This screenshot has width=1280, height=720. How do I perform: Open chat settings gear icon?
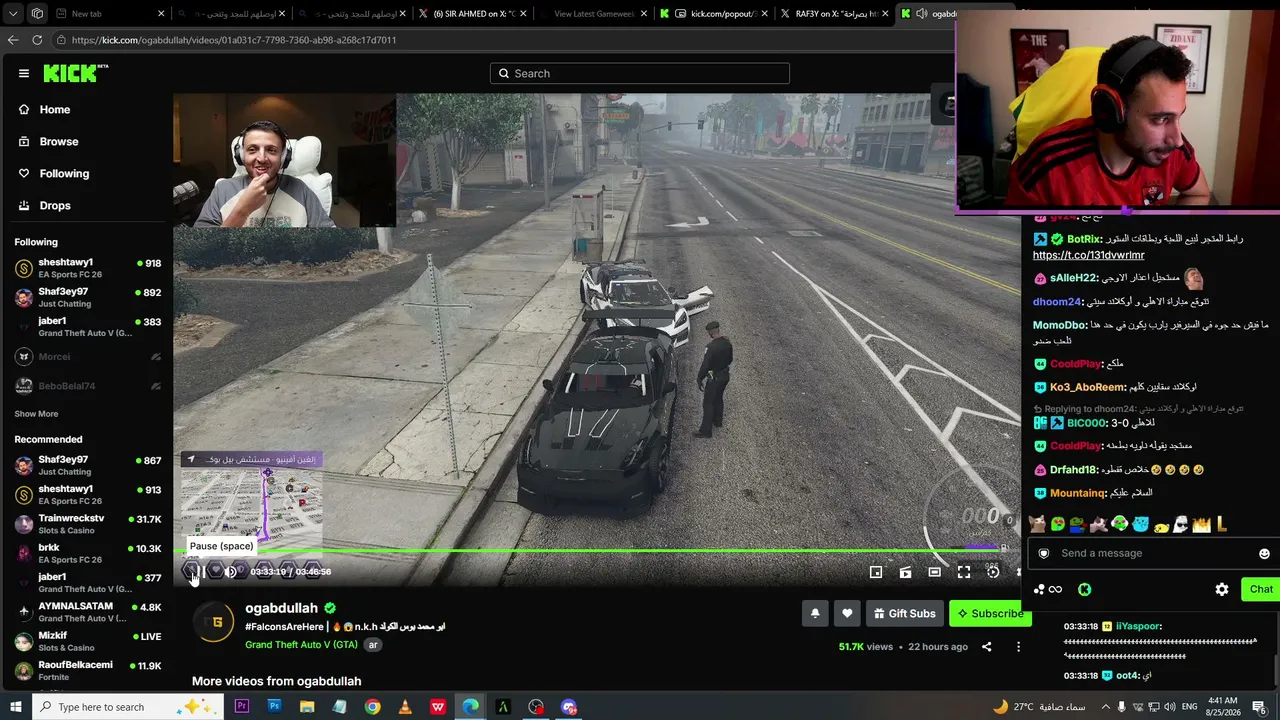click(1222, 590)
